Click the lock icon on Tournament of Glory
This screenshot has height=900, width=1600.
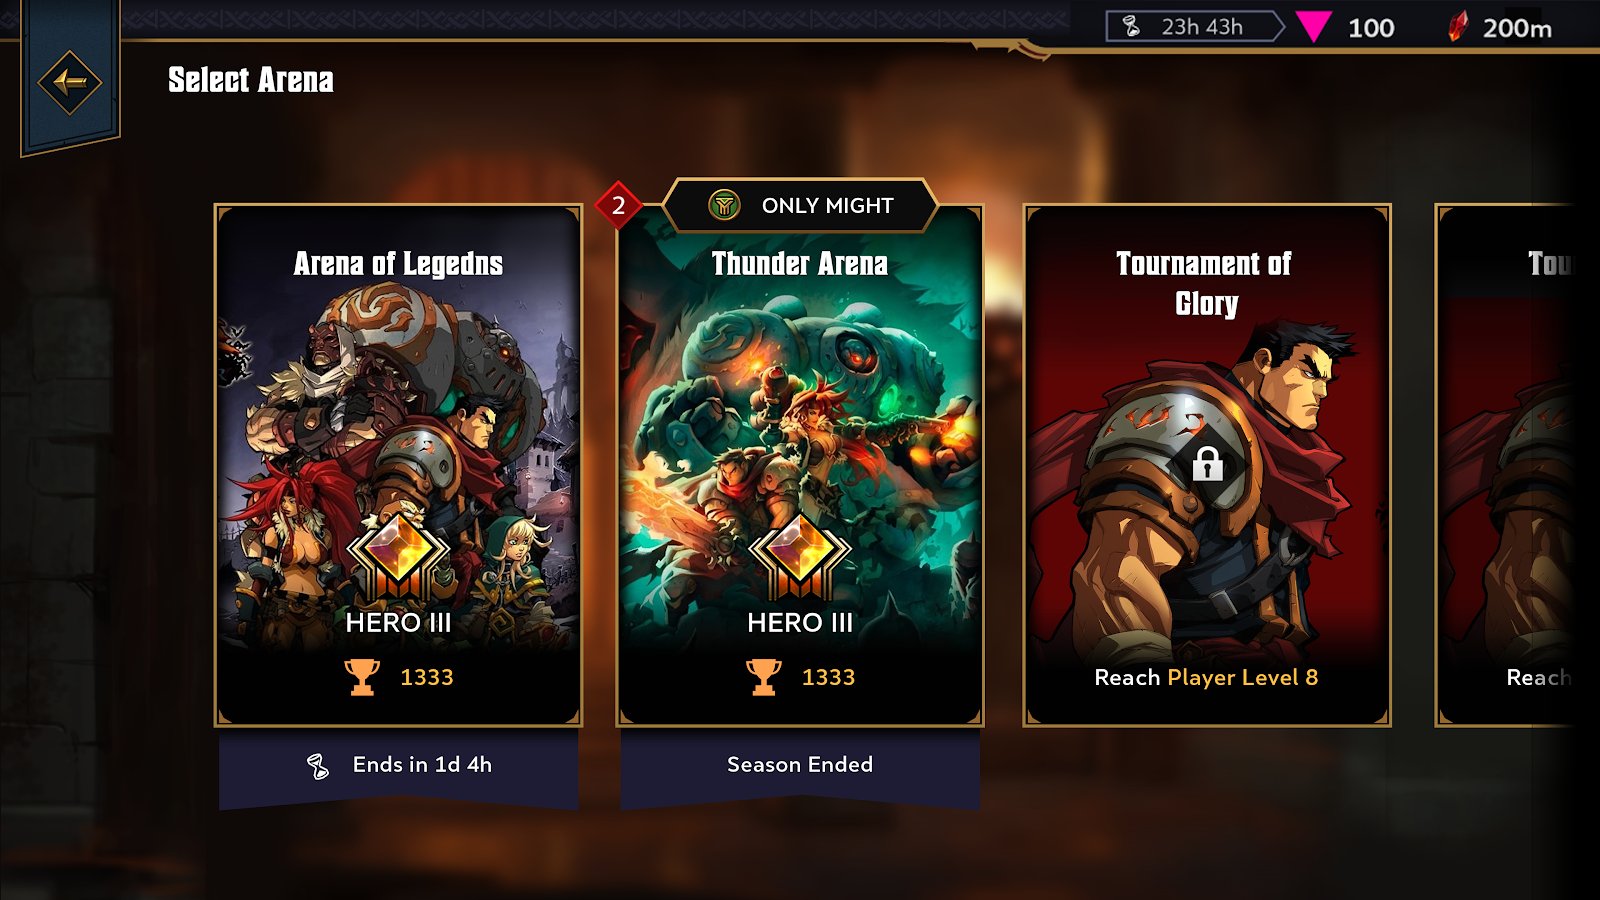[x=1208, y=463]
